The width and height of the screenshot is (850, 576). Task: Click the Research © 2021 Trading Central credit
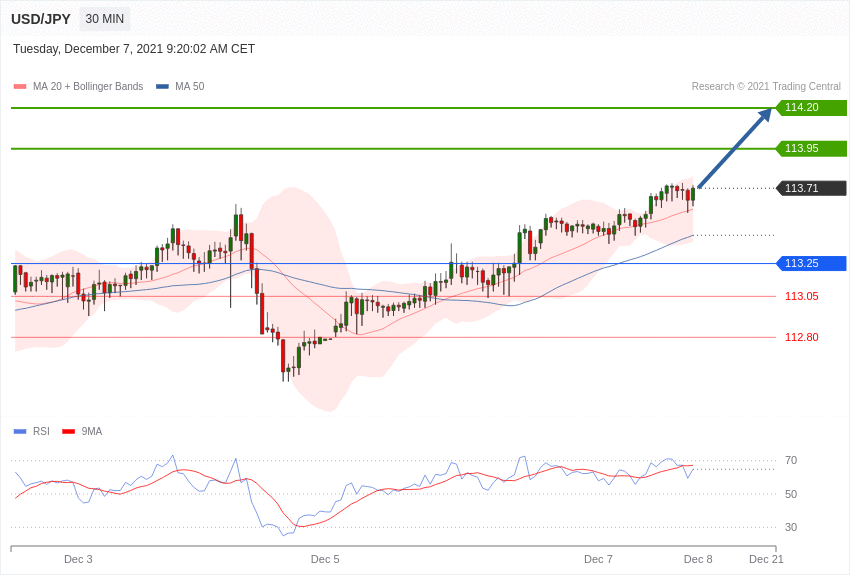pyautogui.click(x=766, y=87)
